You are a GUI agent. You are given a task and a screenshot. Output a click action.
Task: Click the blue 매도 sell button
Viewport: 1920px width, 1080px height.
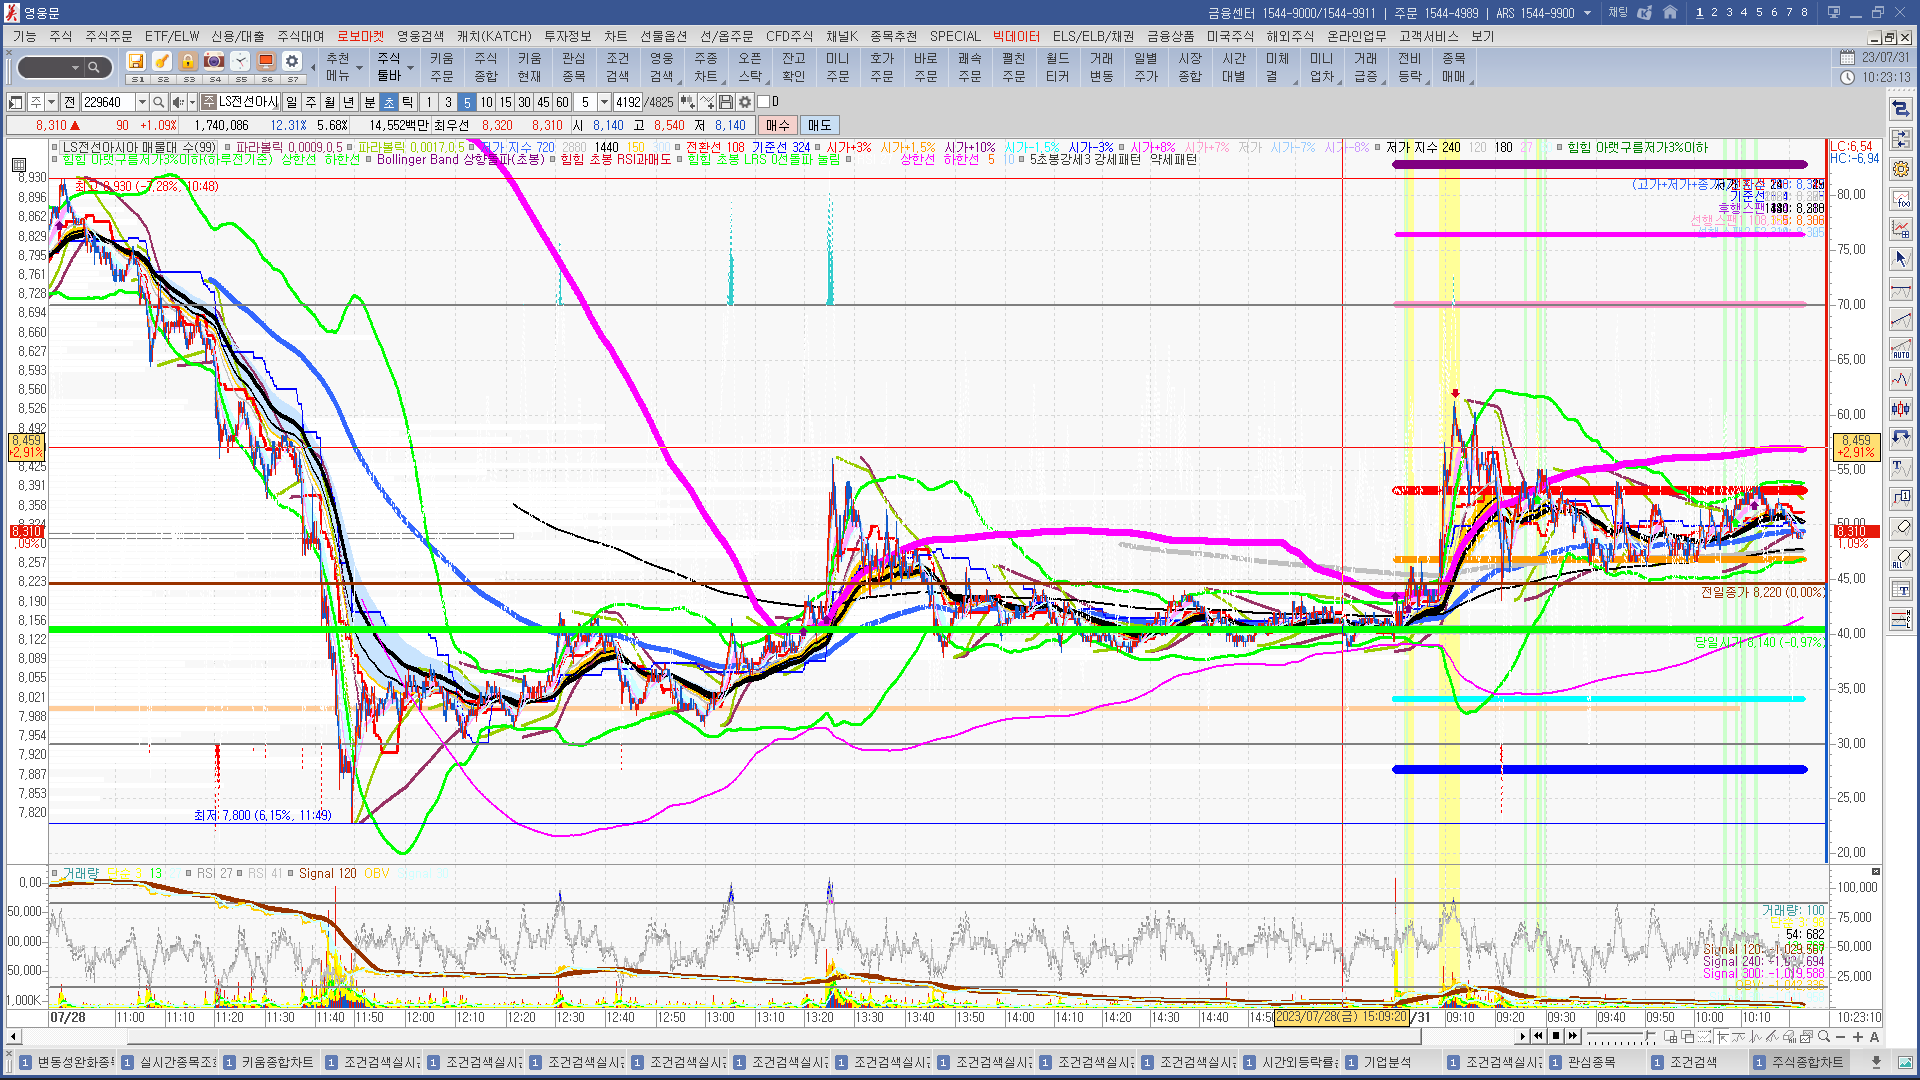click(819, 125)
